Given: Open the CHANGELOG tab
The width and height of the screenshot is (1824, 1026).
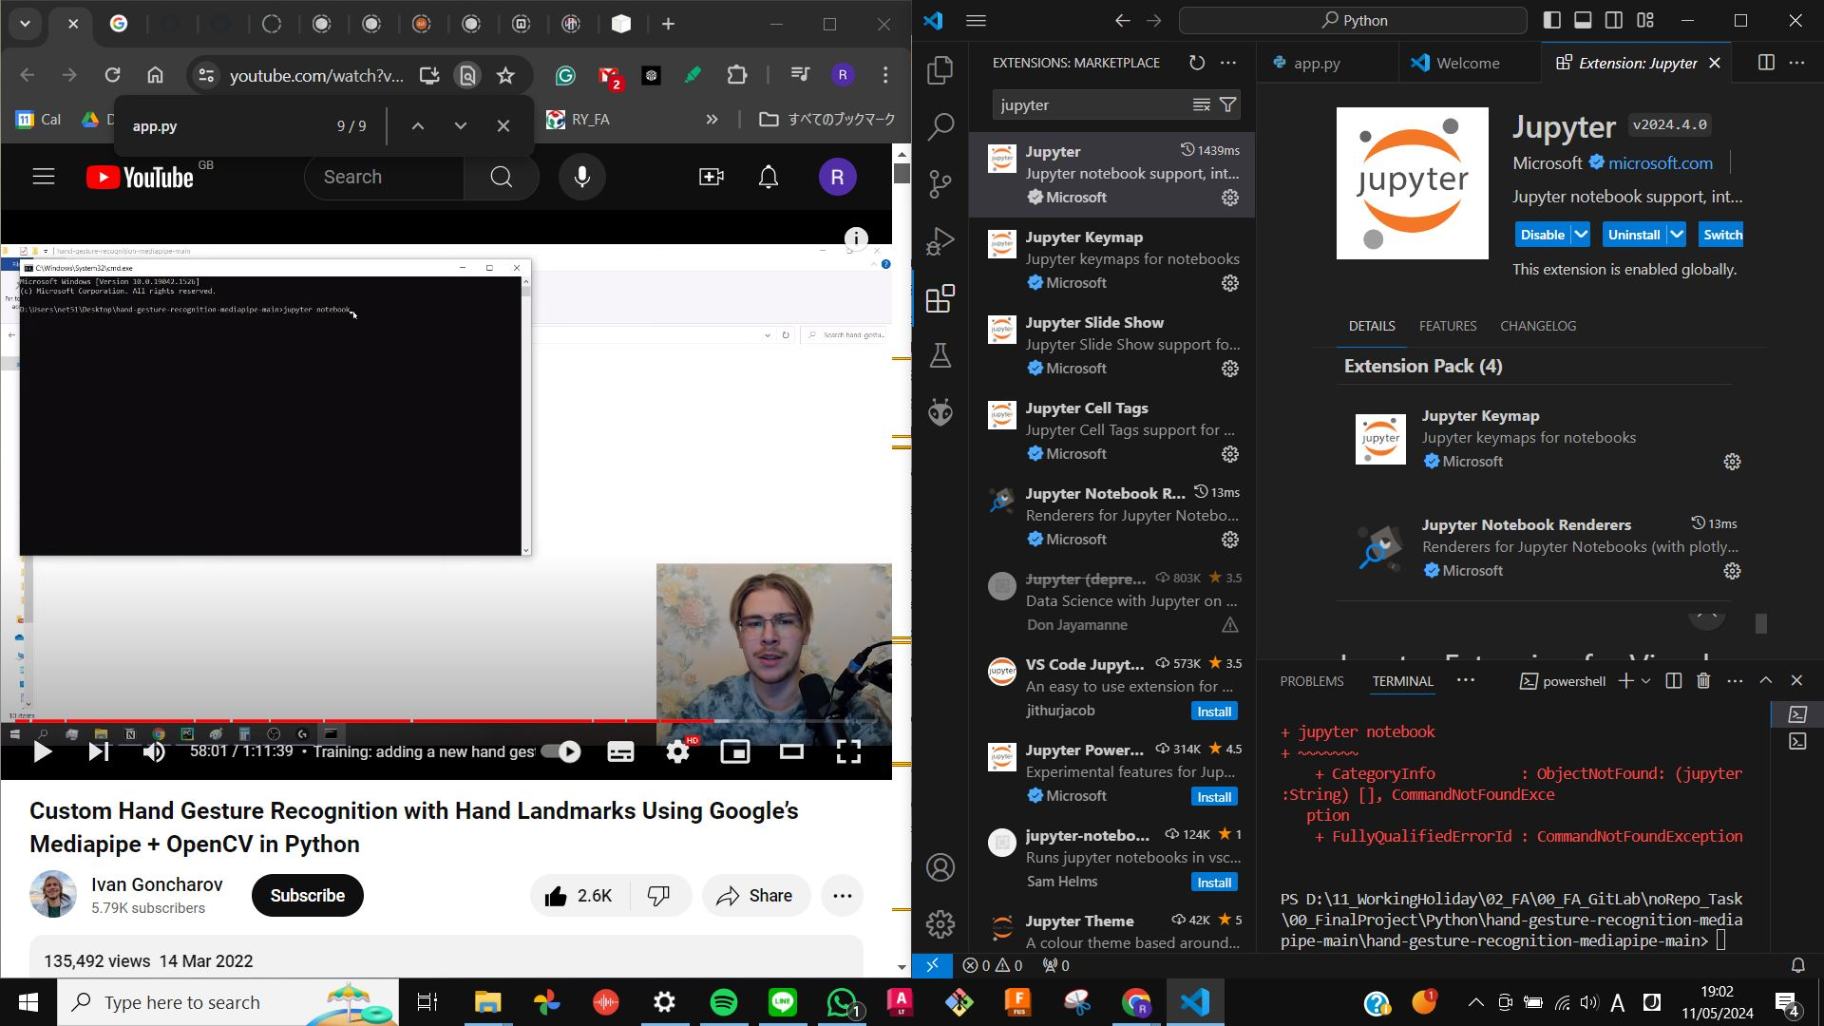Looking at the screenshot, I should (x=1538, y=326).
